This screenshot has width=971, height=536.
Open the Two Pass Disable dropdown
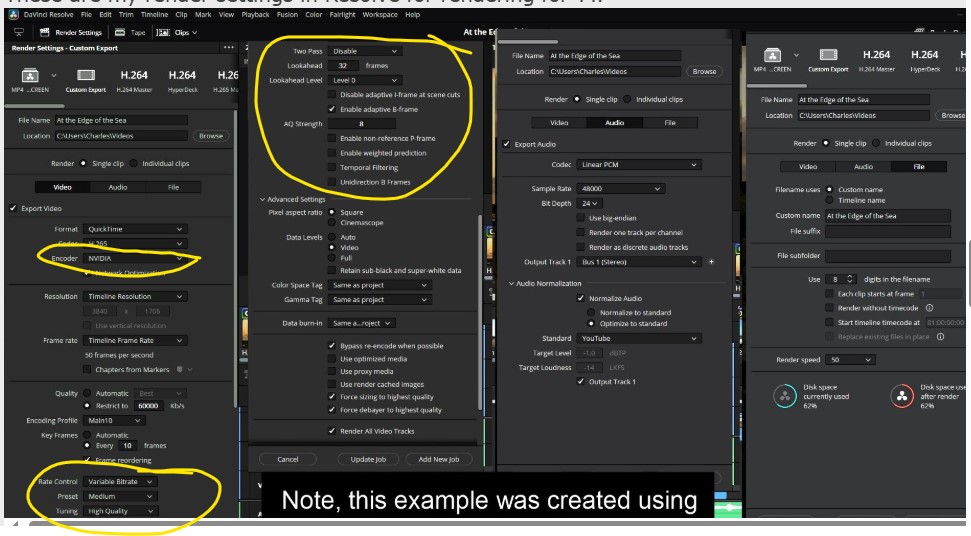(365, 51)
